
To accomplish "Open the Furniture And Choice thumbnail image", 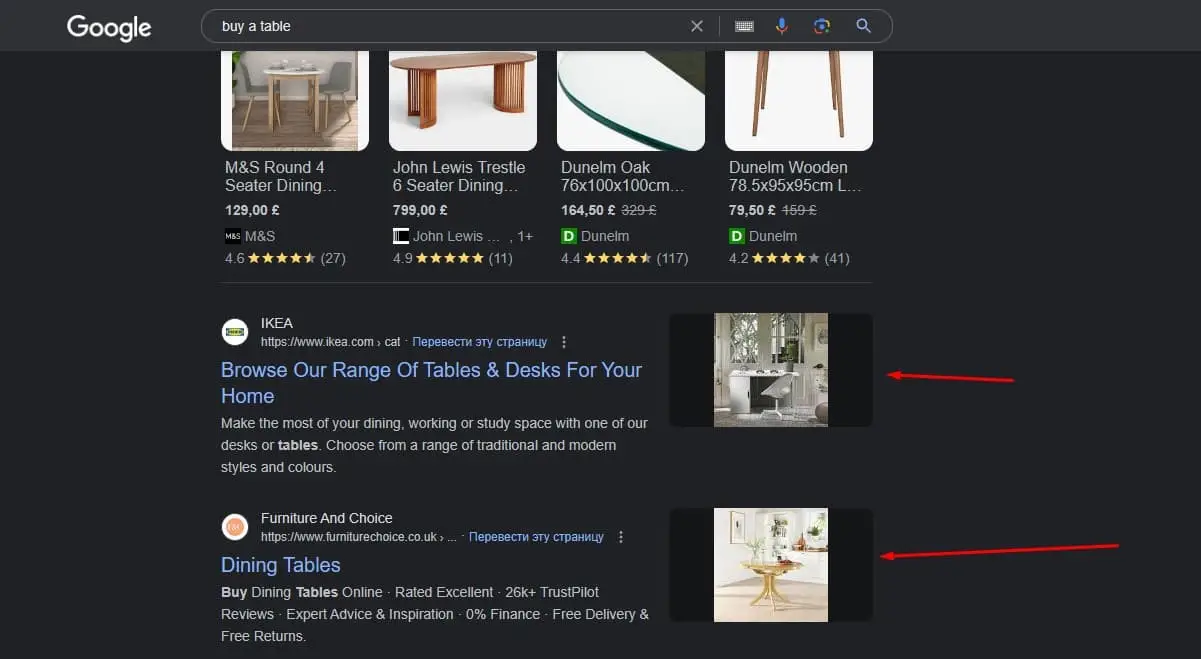I will pos(771,565).
